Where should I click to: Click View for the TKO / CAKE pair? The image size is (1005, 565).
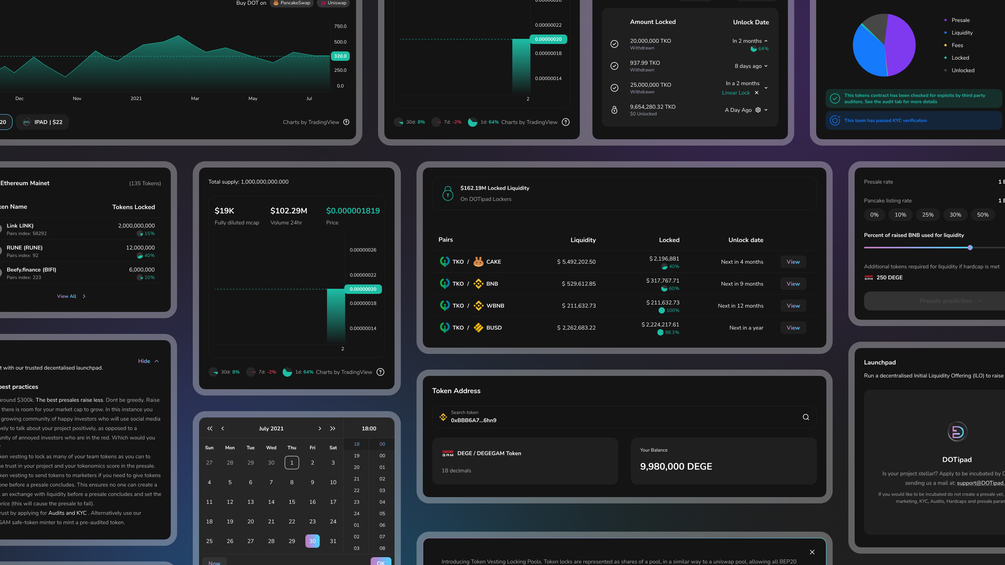tap(793, 262)
